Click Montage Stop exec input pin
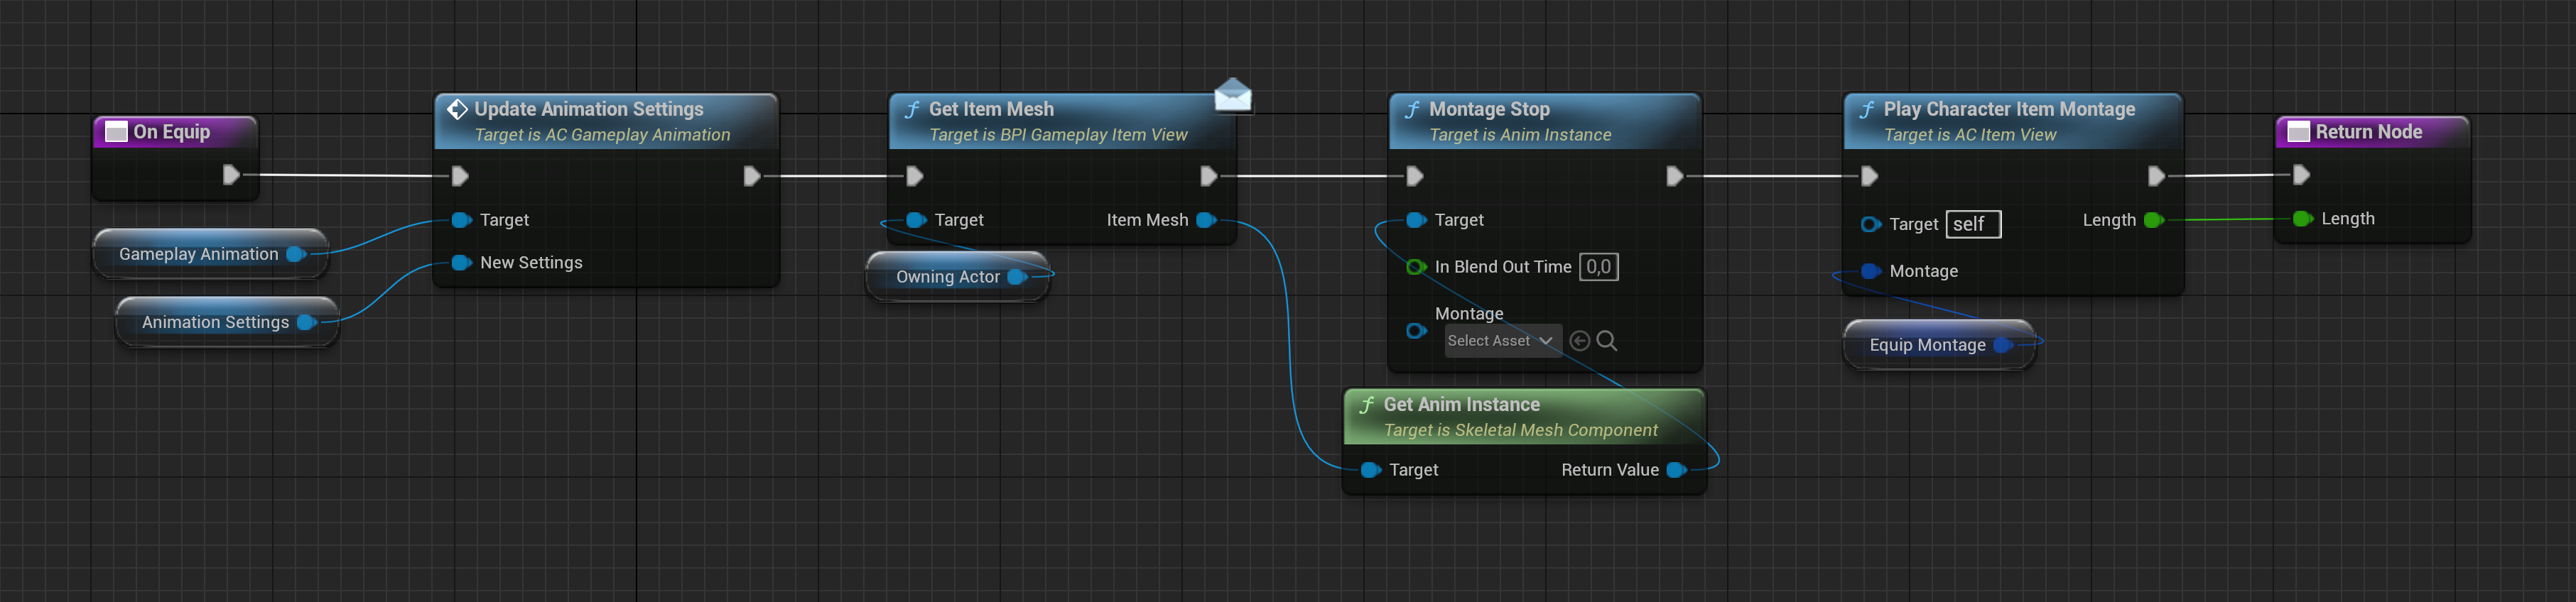Image resolution: width=2576 pixels, height=602 pixels. coord(1414,176)
